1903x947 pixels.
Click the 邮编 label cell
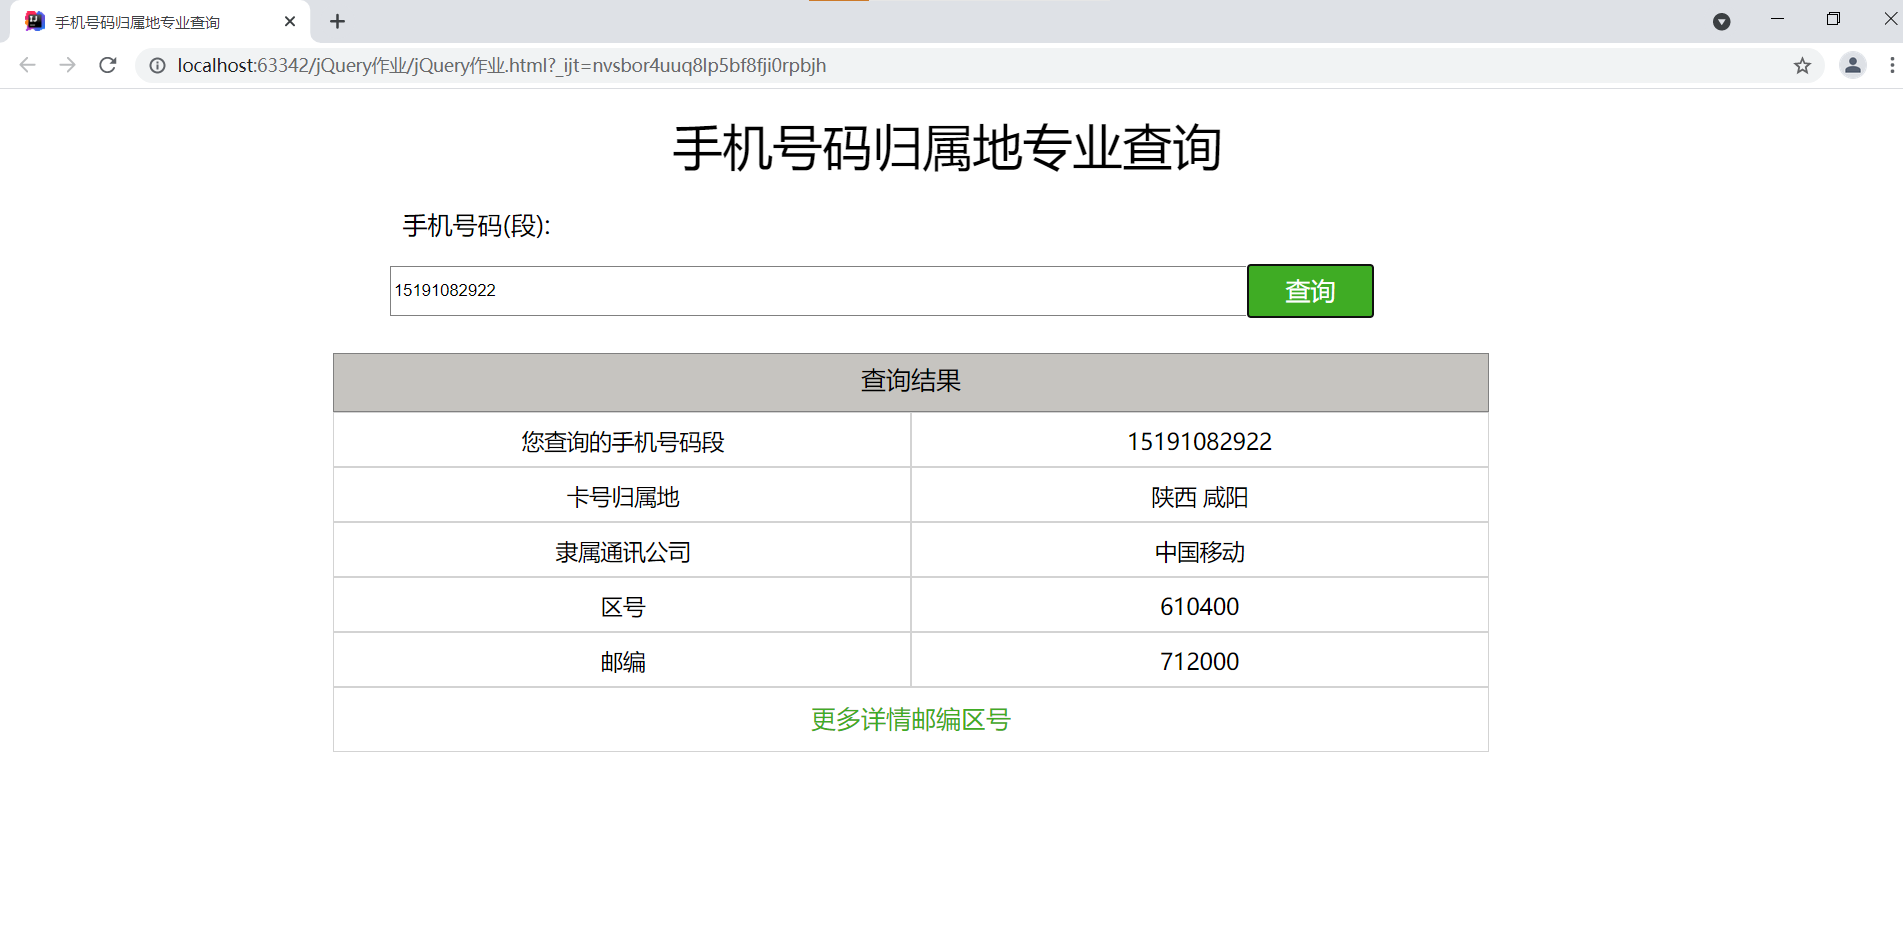[x=622, y=662]
